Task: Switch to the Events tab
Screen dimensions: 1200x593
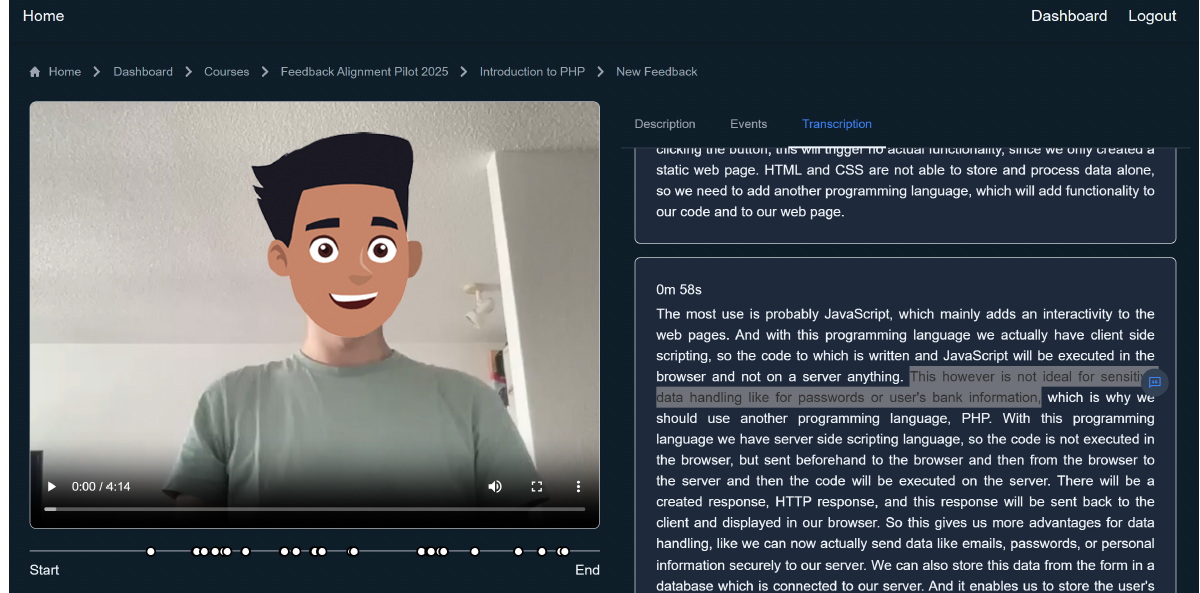Action: click(x=748, y=124)
